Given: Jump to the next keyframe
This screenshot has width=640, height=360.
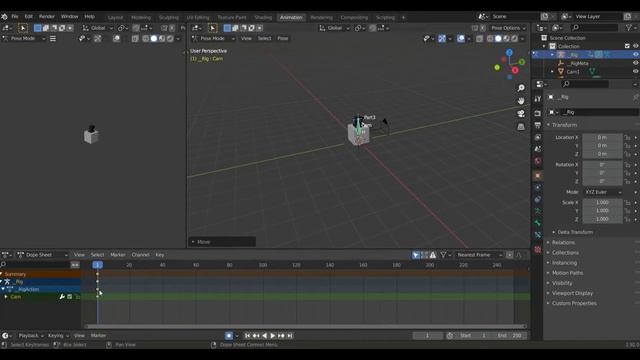Looking at the screenshot, I should pos(281,336).
